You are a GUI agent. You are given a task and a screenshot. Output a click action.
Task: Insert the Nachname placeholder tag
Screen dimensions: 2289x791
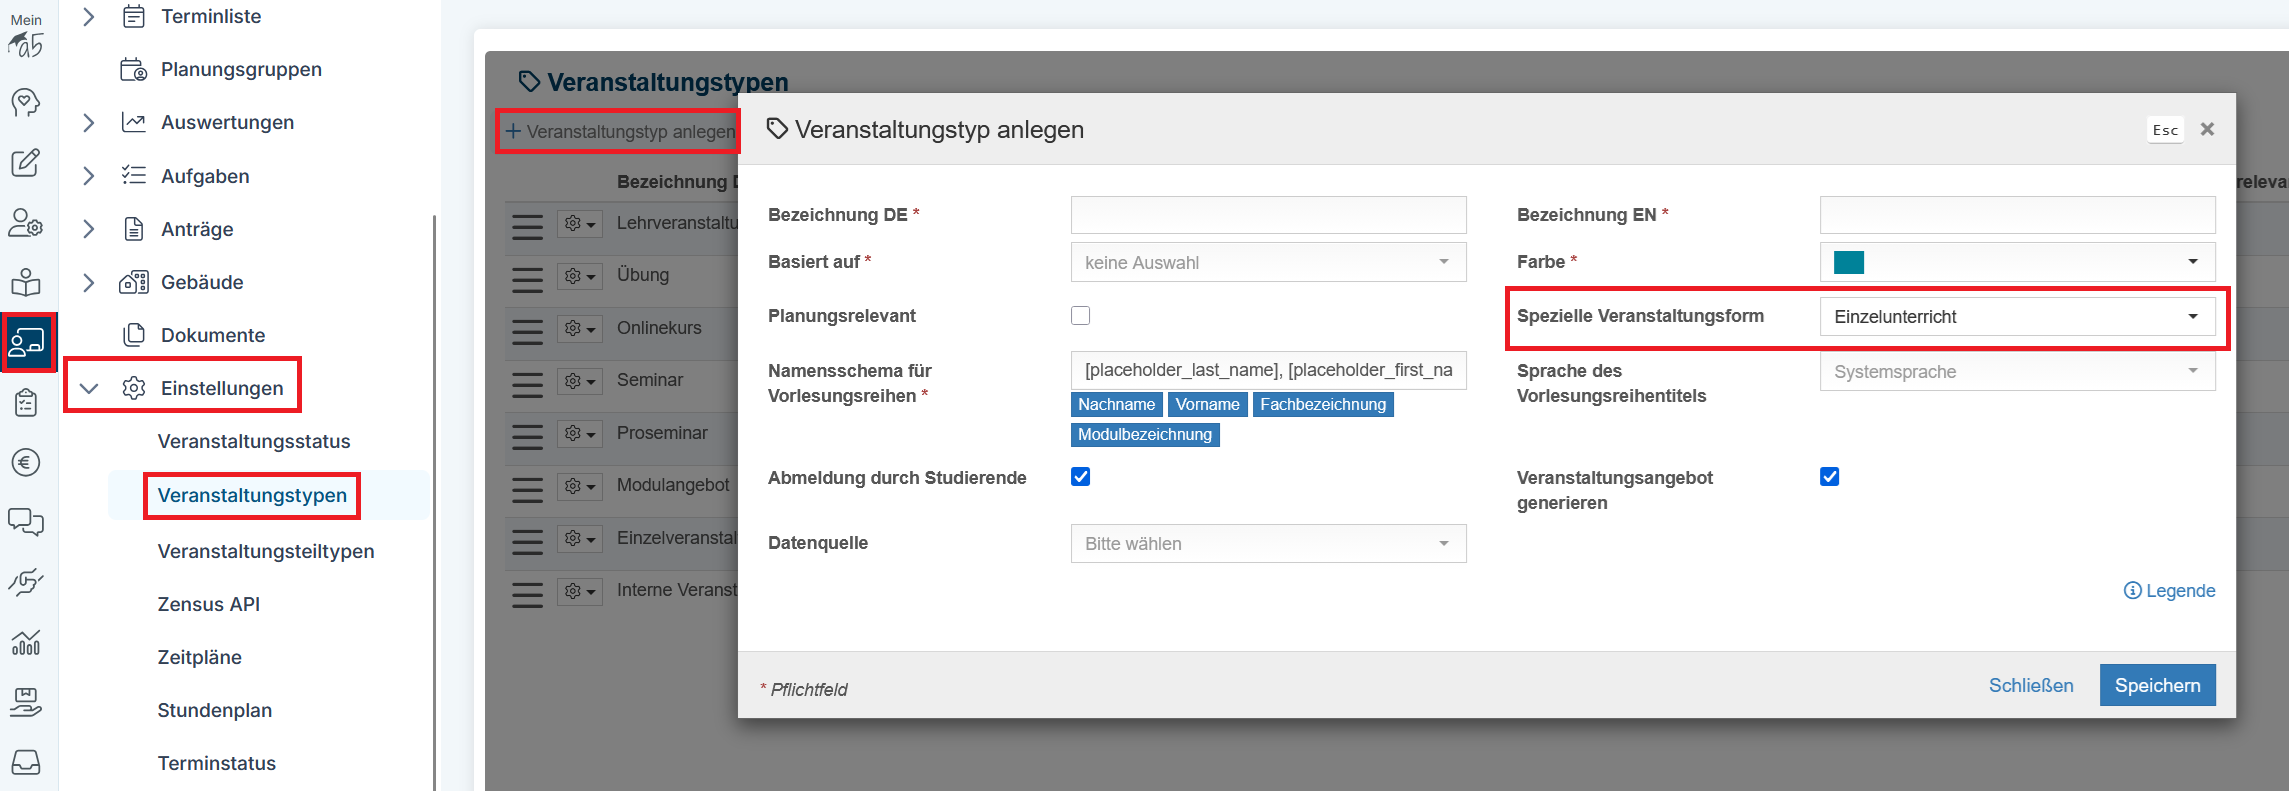pos(1116,404)
